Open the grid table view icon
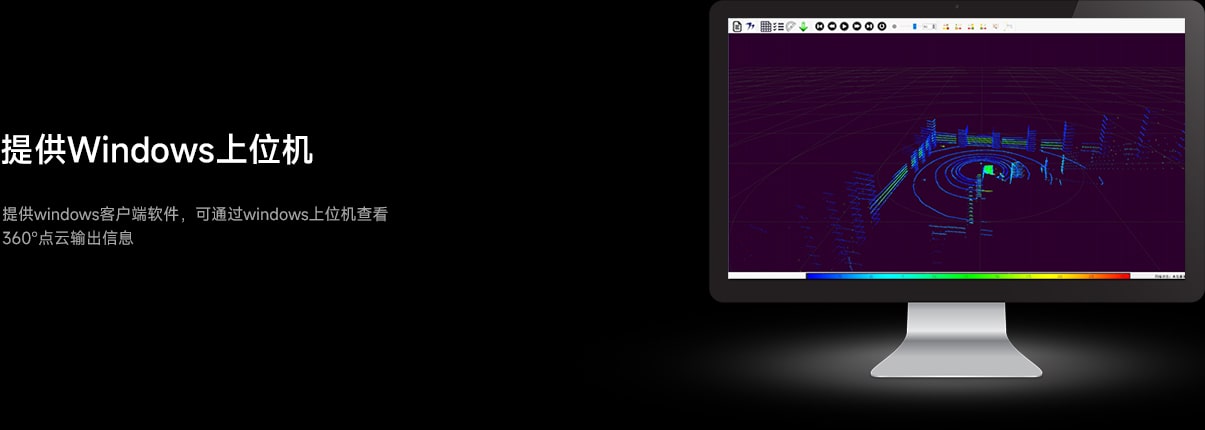 click(766, 26)
